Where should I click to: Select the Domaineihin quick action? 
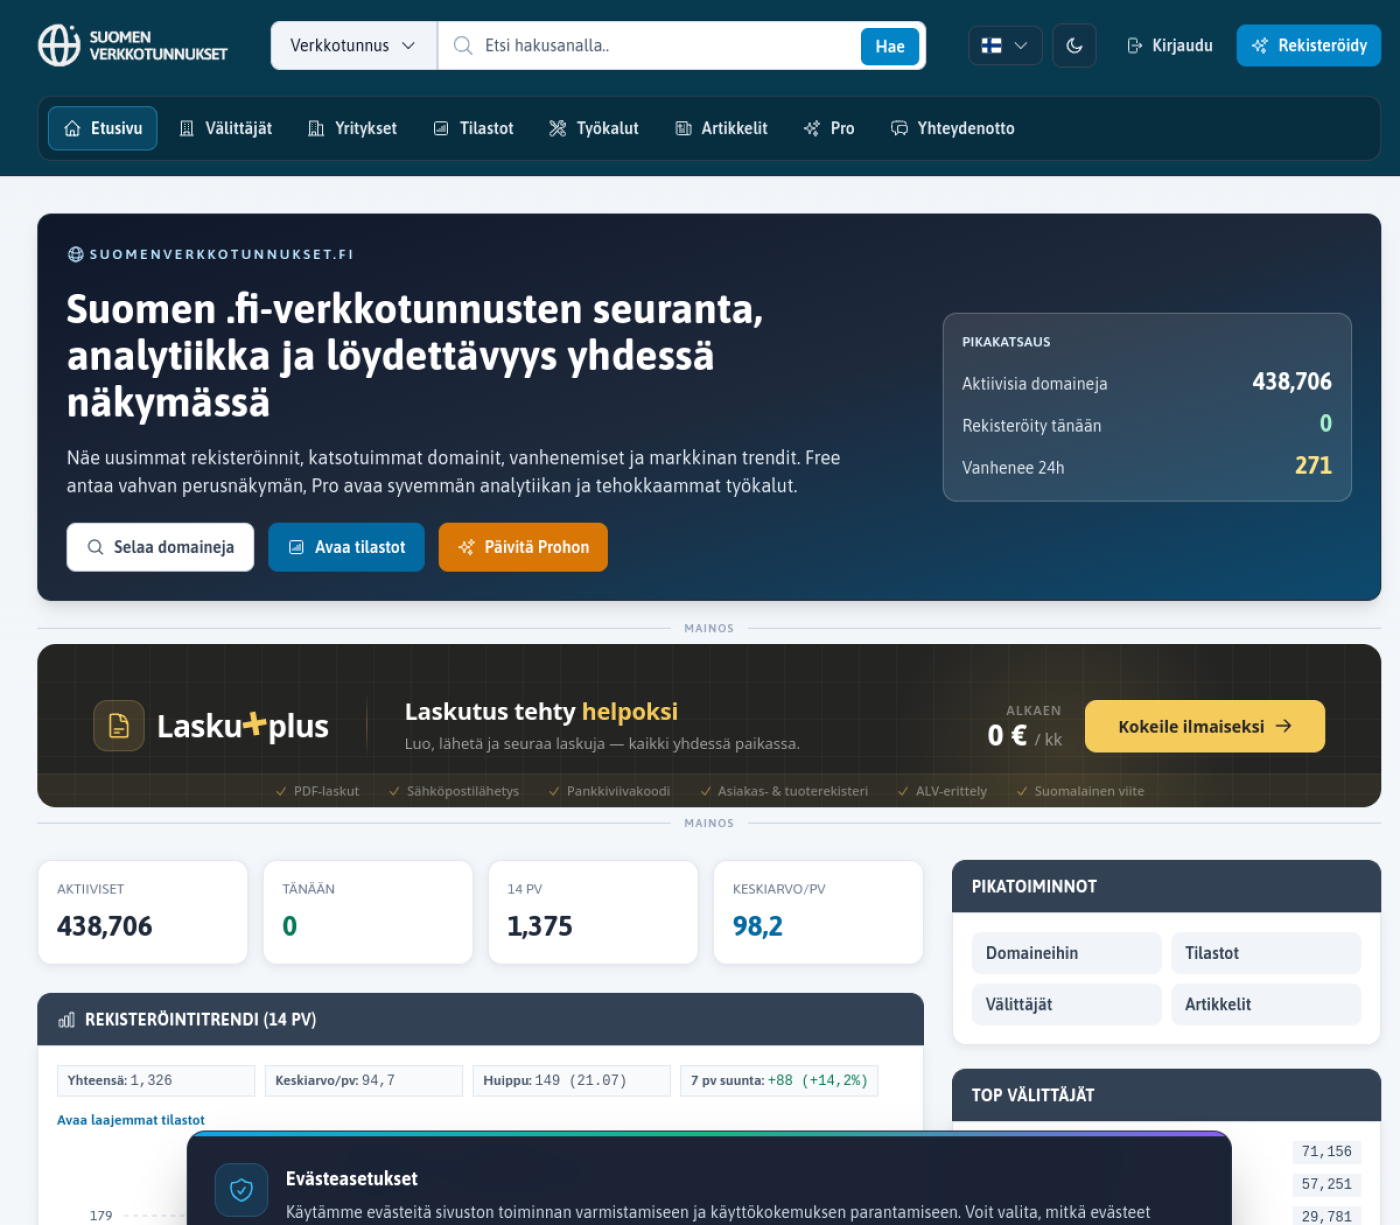[x=1066, y=953]
